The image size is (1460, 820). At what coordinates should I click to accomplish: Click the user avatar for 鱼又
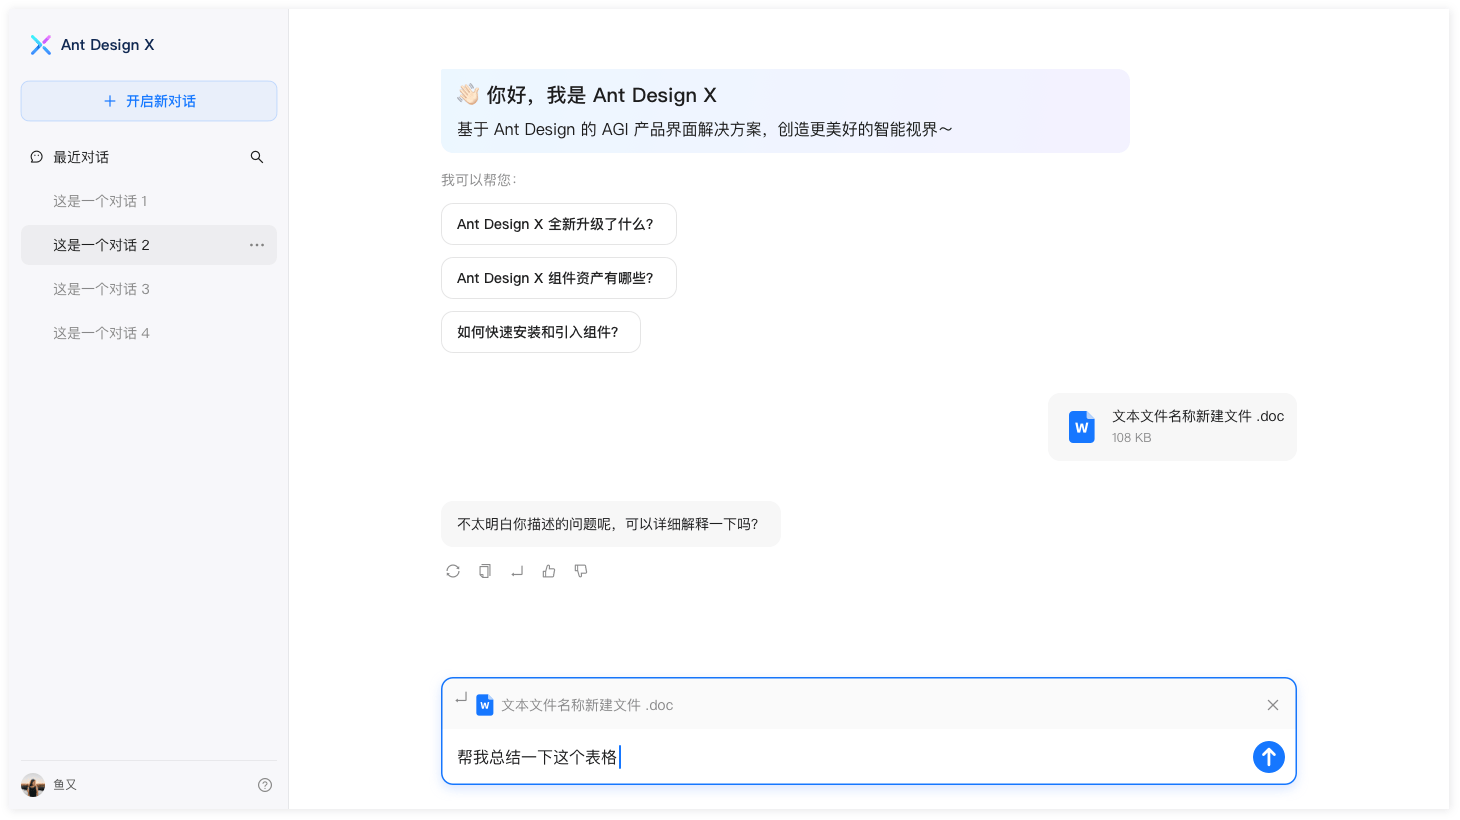33,785
